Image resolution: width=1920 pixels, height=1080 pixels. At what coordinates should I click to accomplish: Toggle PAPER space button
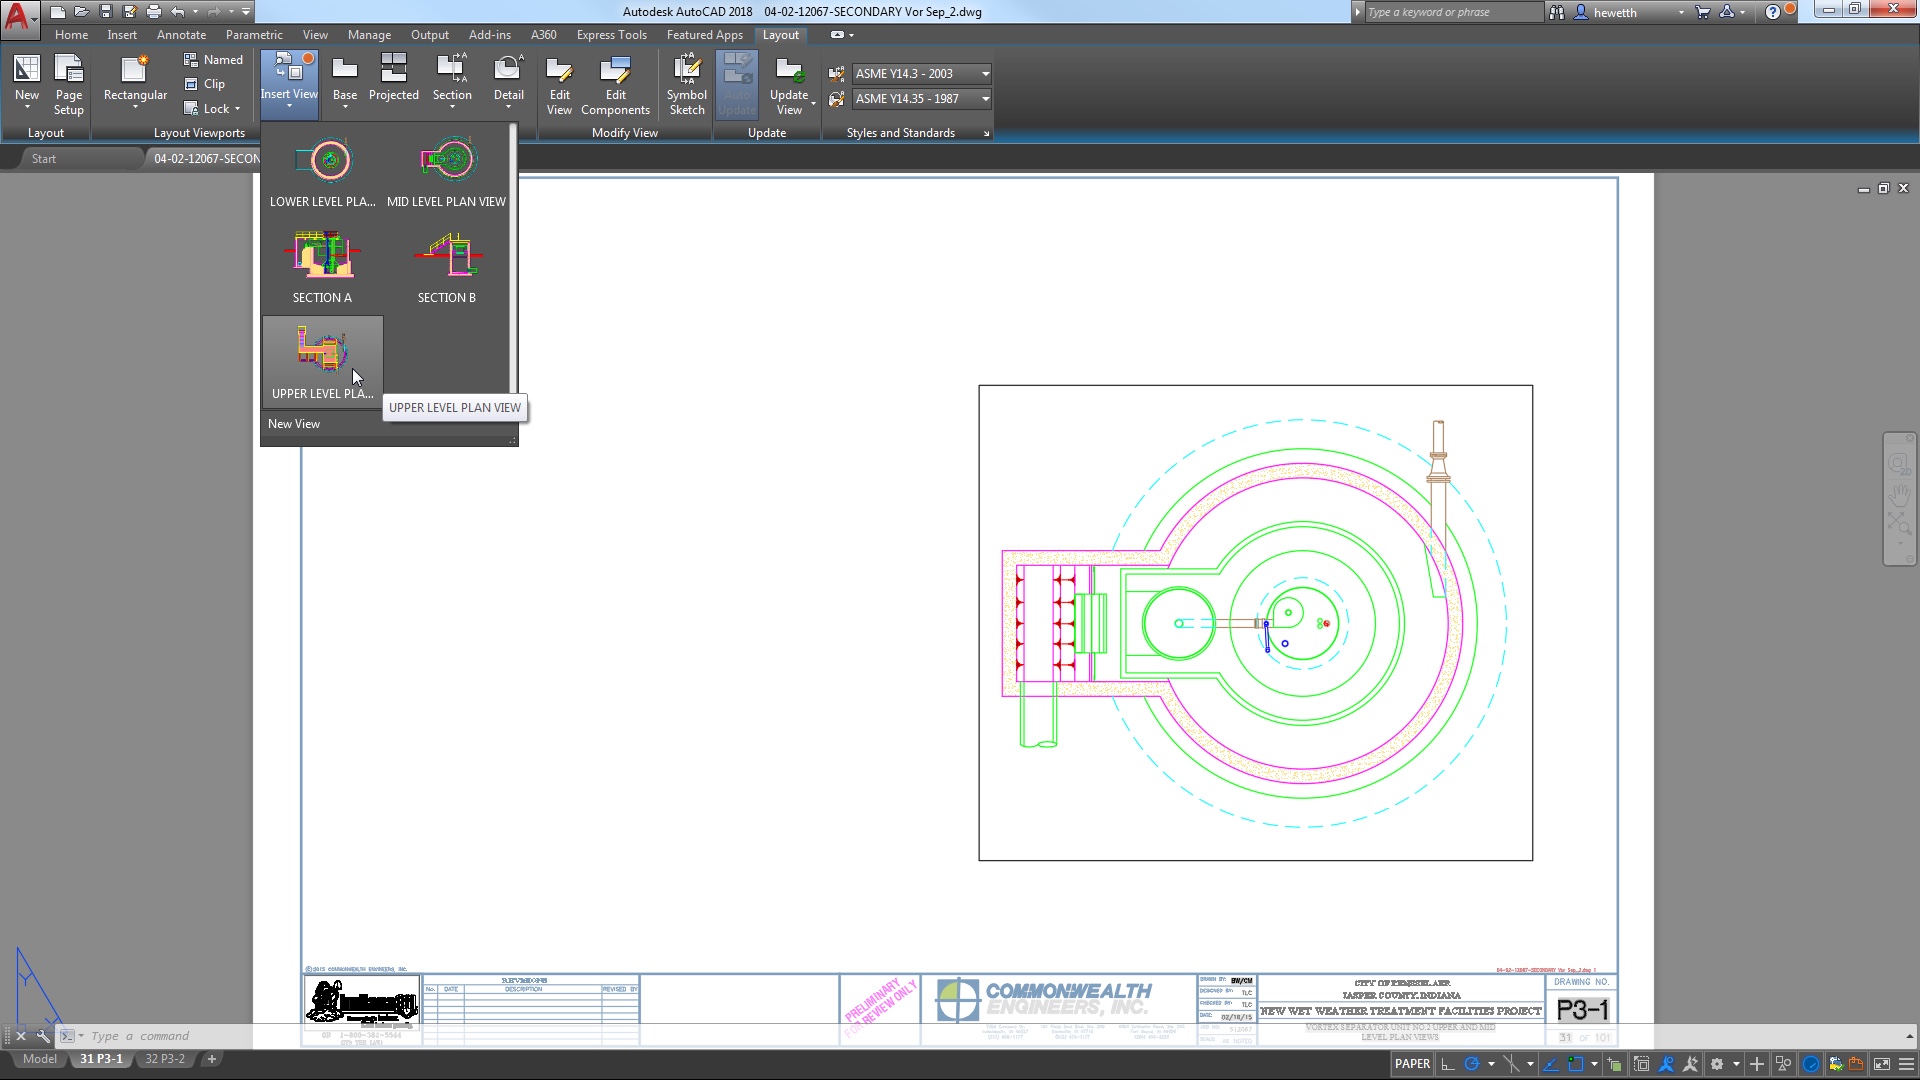(x=1412, y=1064)
